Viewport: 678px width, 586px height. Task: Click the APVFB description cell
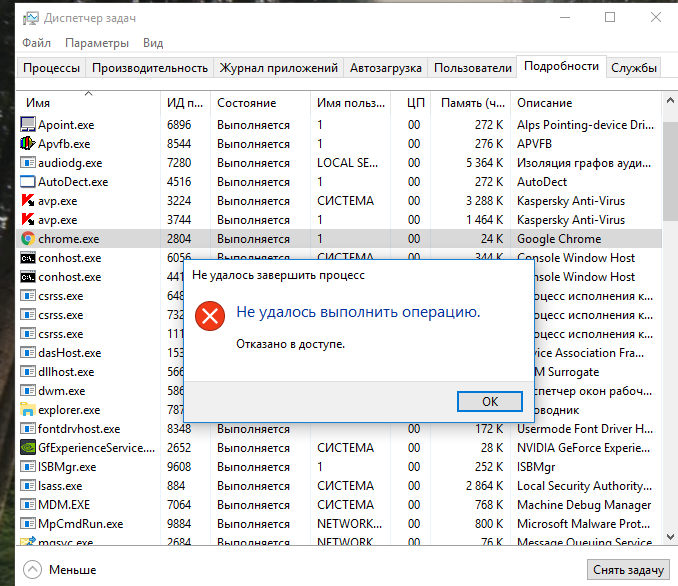(534, 144)
